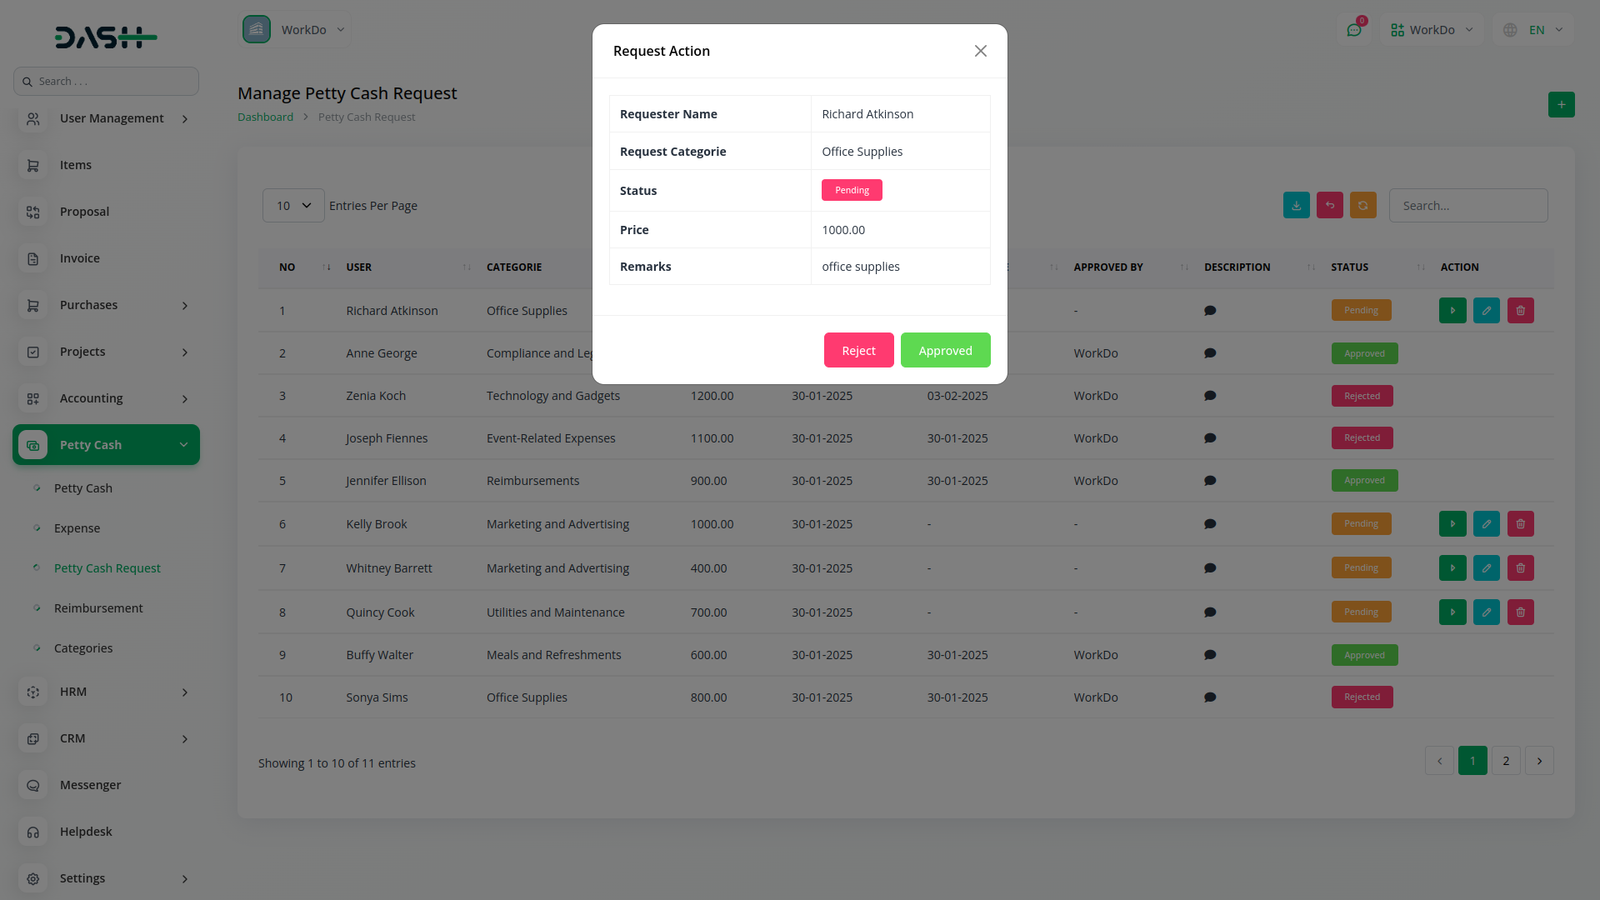Viewport: 1600px width, 900px height.
Task: Click the orange refresh icon
Action: coord(1363,205)
